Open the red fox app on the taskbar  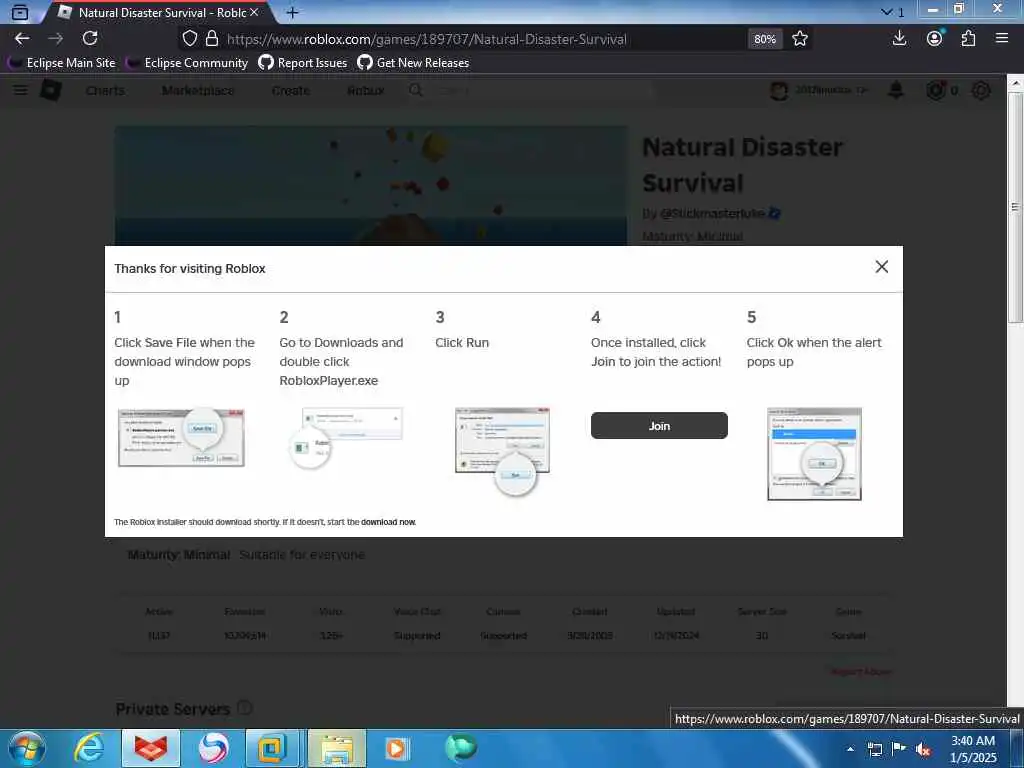click(150, 748)
